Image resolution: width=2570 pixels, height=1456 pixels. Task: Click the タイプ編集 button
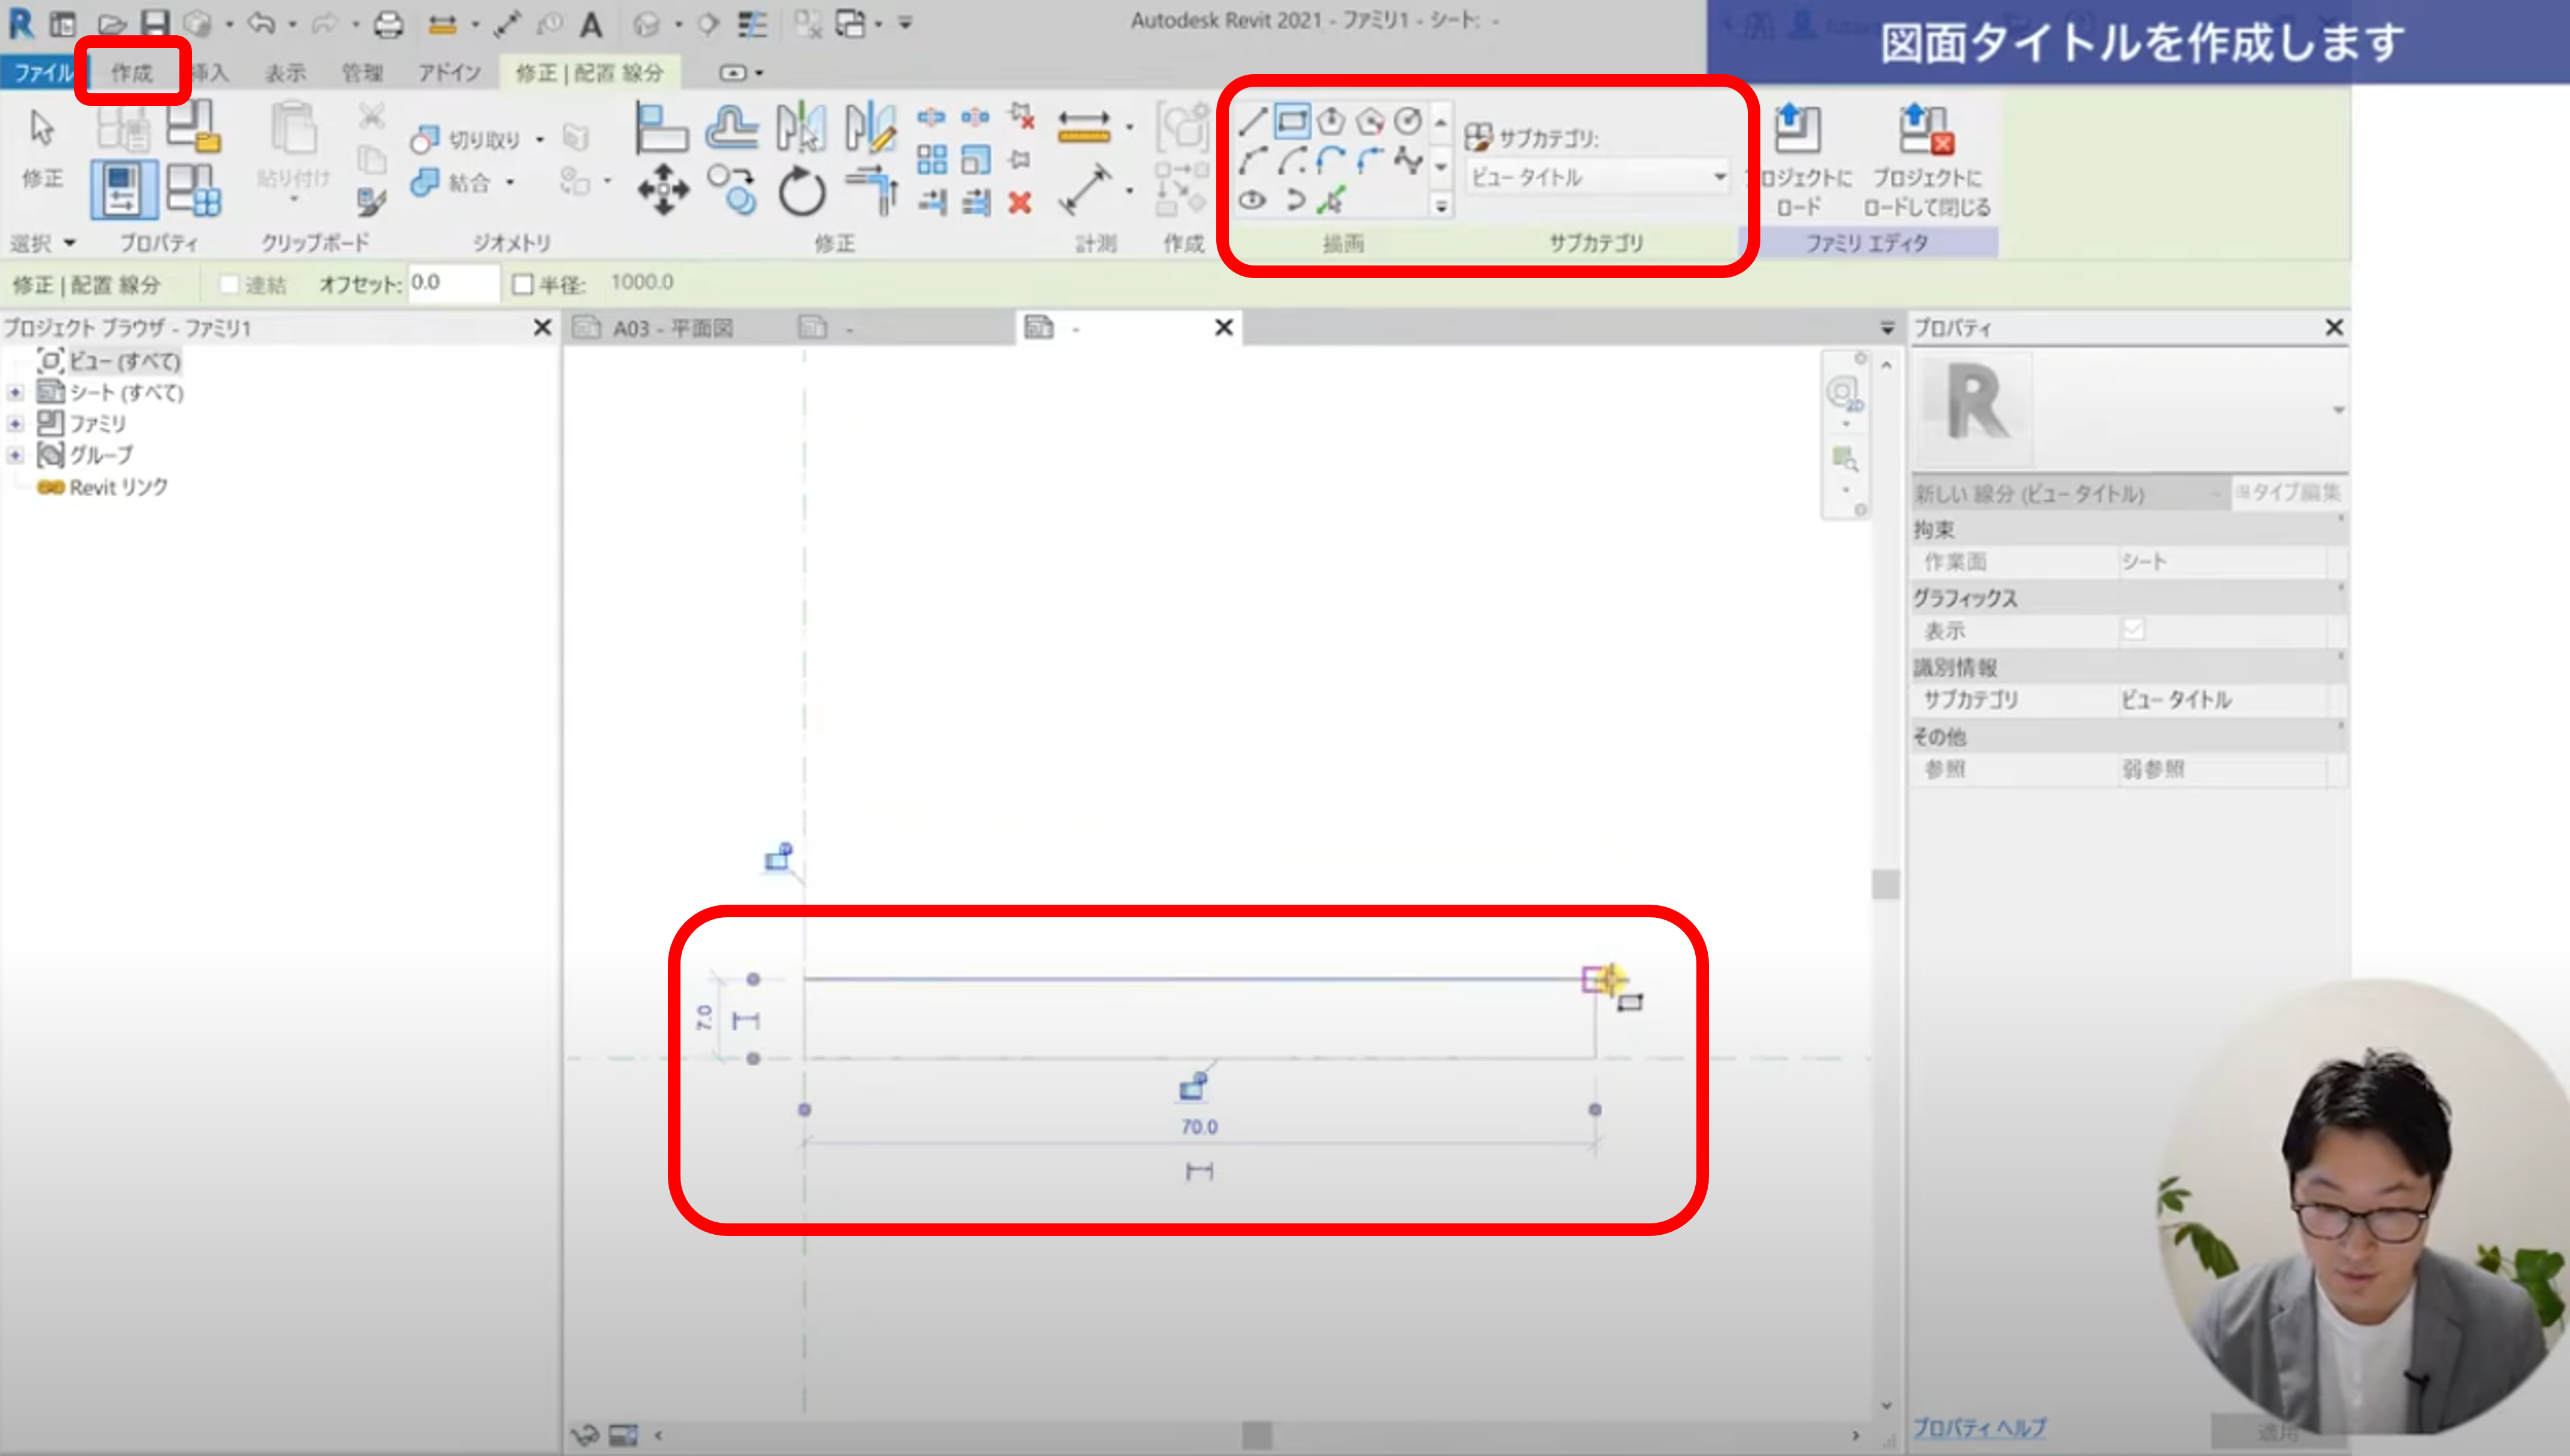[2288, 492]
